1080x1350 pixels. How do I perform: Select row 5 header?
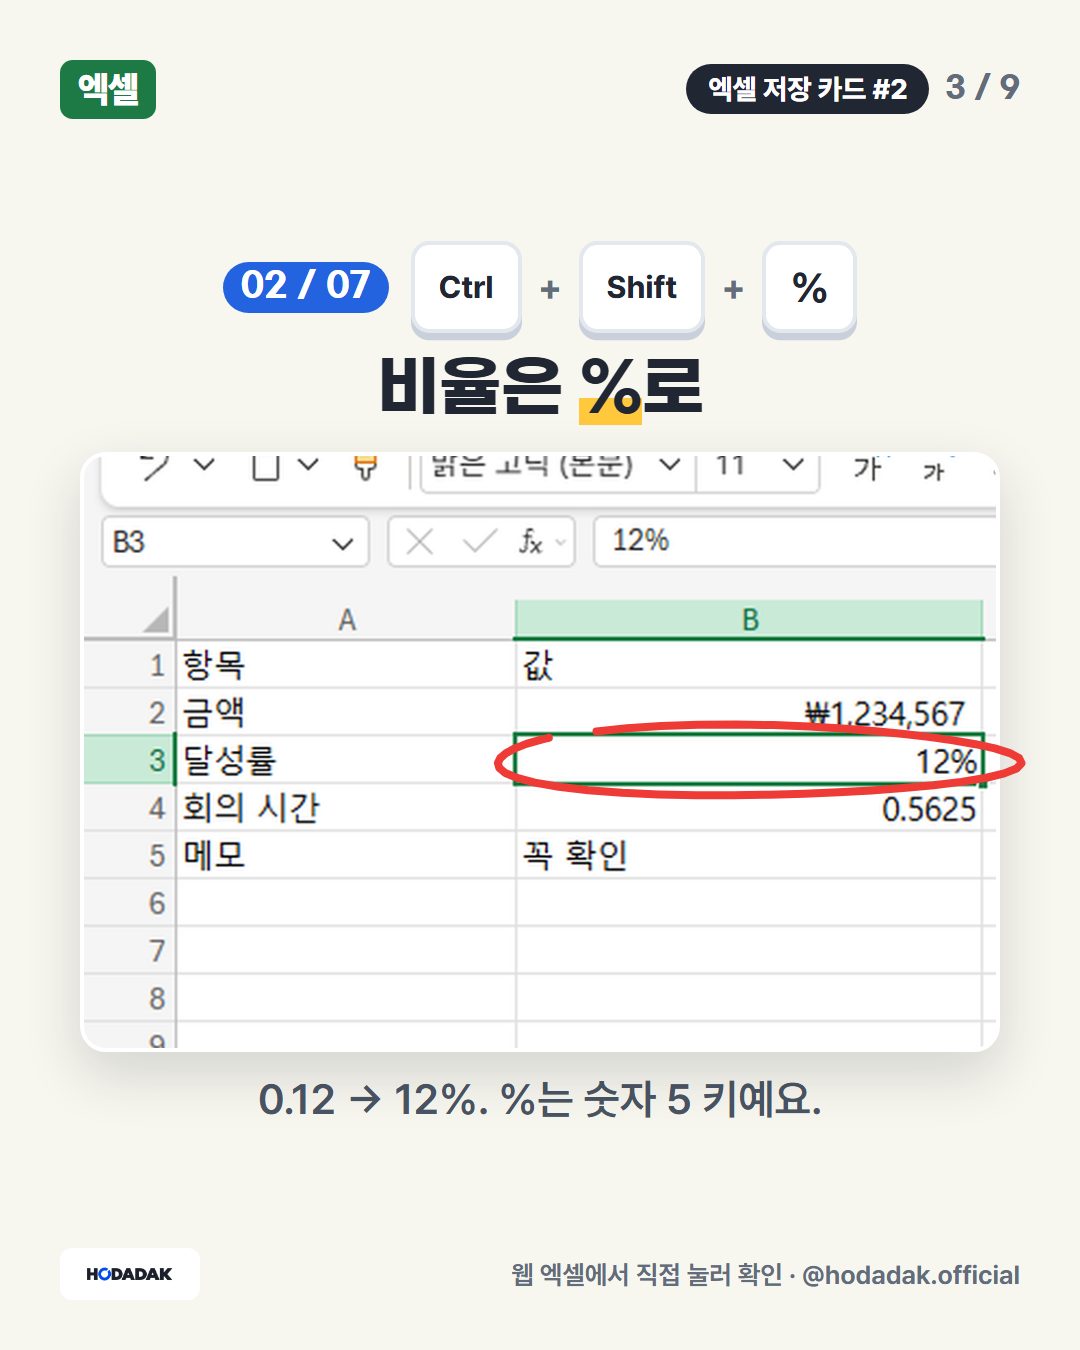point(130,856)
